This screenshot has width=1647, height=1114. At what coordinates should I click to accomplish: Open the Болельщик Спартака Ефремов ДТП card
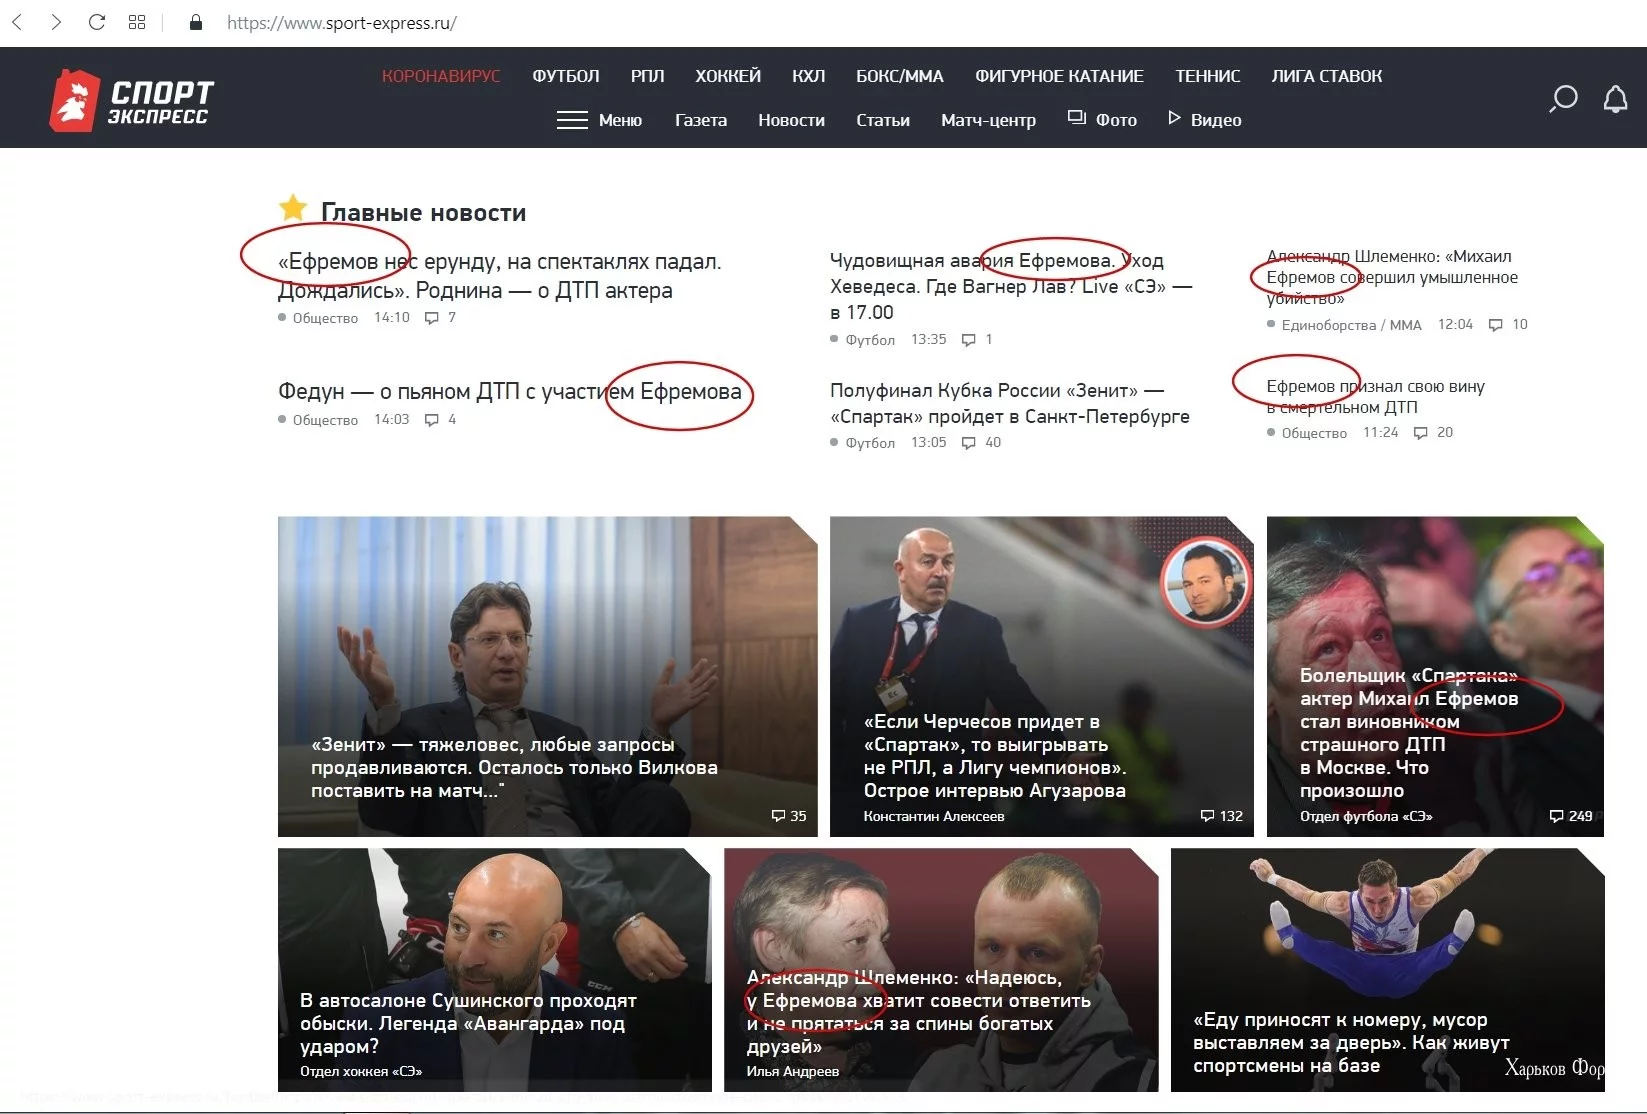(1435, 676)
